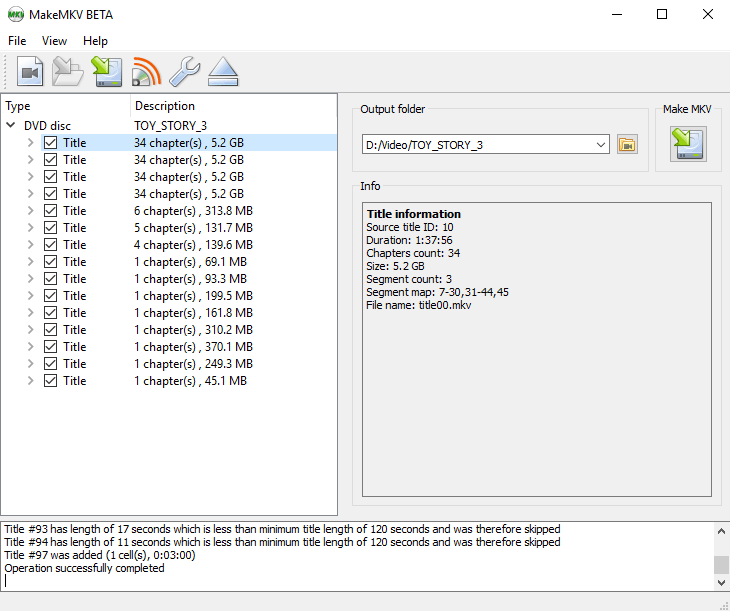Click the Eject disc toolbar icon
This screenshot has height=611, width=730.
(x=223, y=71)
